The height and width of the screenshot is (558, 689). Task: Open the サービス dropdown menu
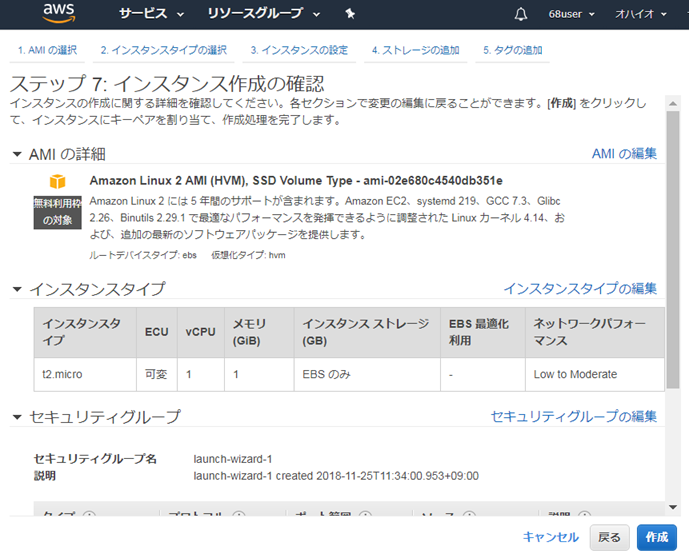click(x=151, y=14)
